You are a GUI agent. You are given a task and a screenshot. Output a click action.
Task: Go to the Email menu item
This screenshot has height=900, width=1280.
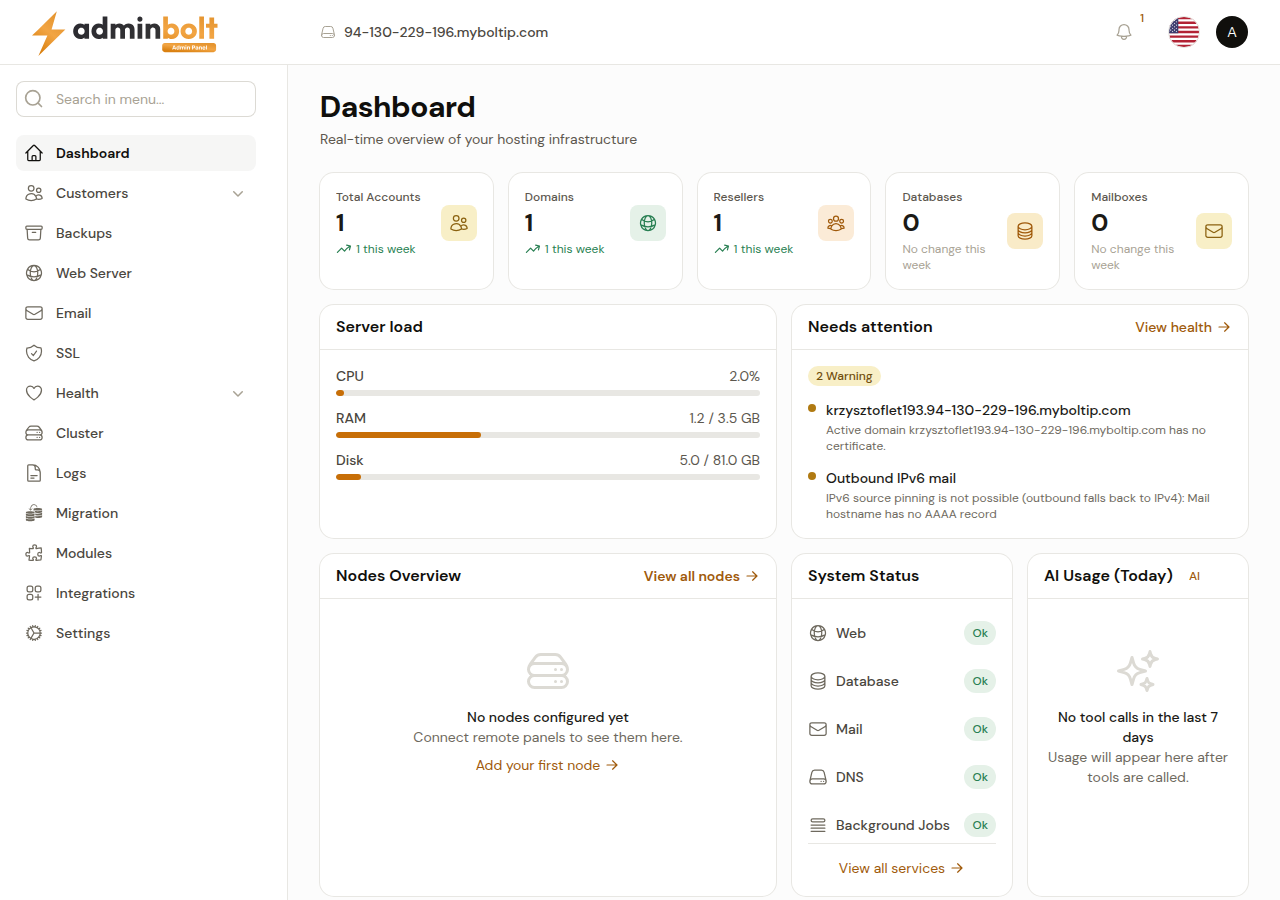pos(136,313)
